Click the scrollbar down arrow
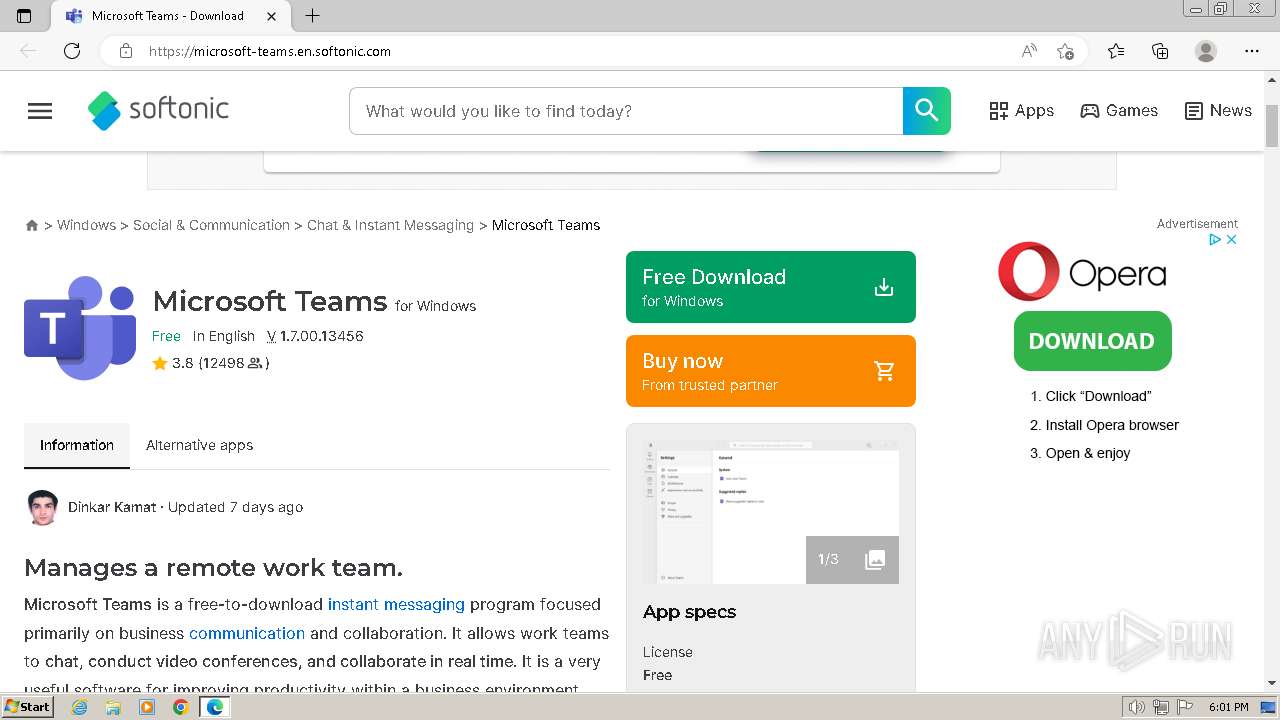The width and height of the screenshot is (1280, 720). (x=1272, y=683)
